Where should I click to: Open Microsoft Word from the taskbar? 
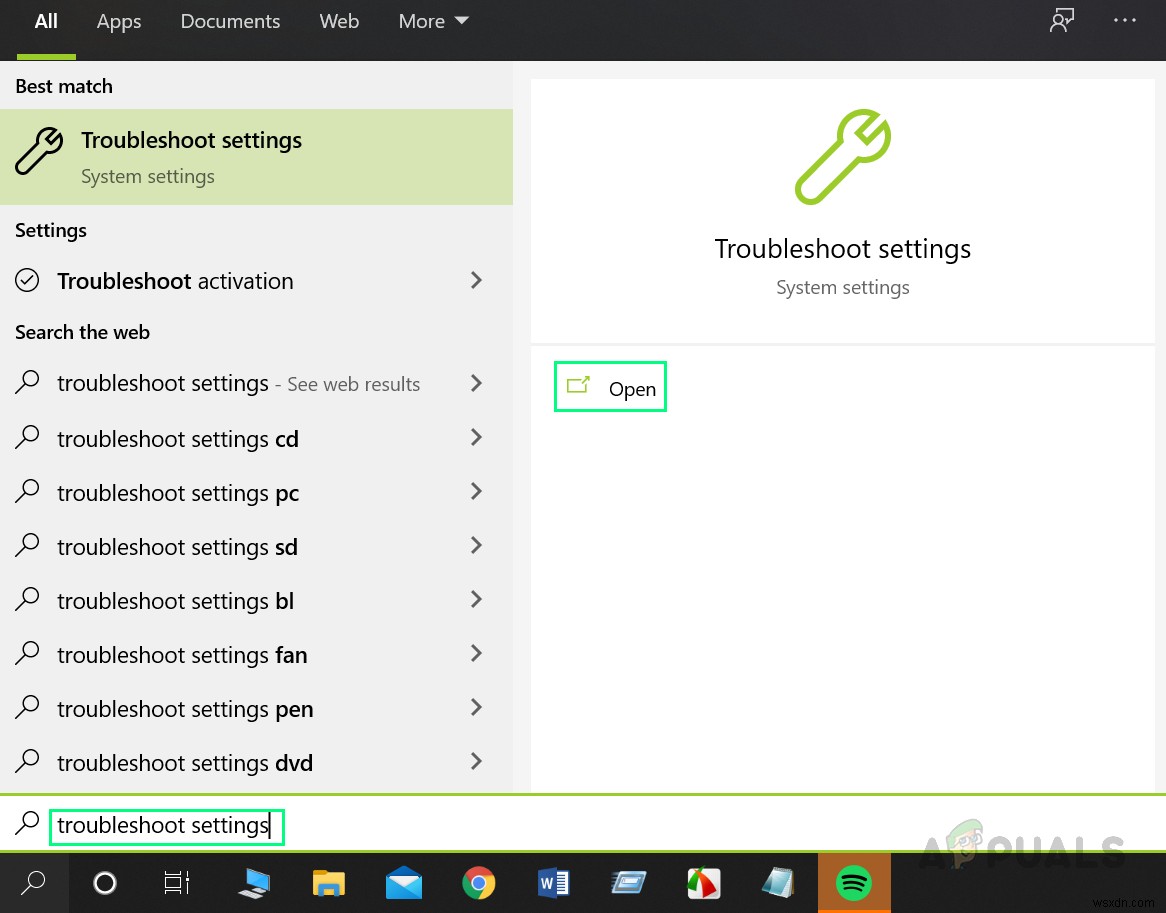coord(553,883)
